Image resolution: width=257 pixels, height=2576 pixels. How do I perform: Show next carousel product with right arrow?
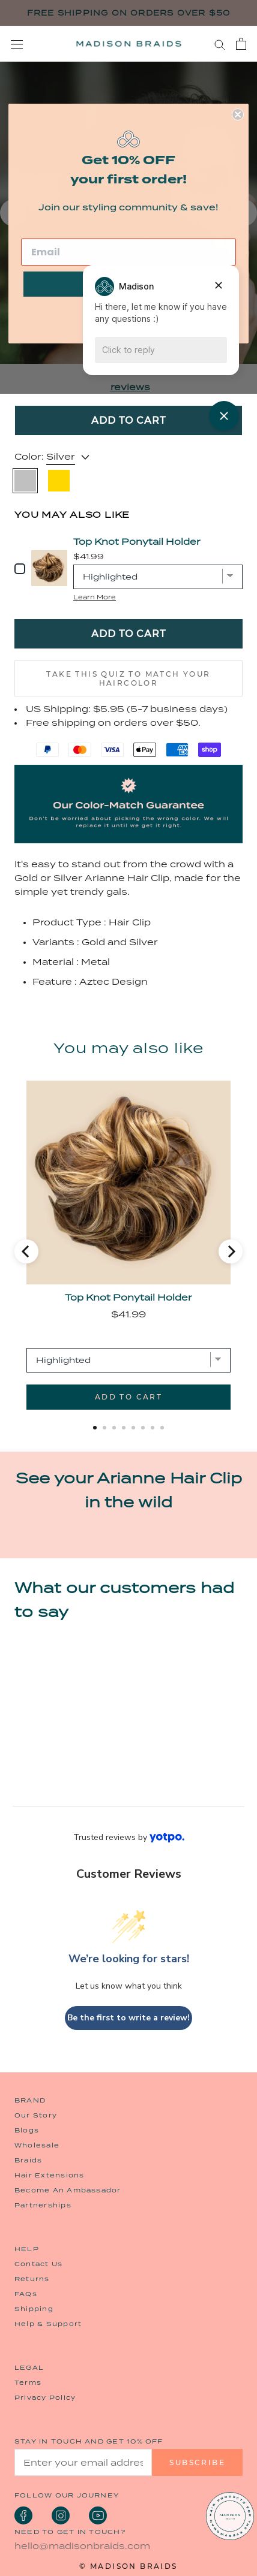[x=231, y=1251]
